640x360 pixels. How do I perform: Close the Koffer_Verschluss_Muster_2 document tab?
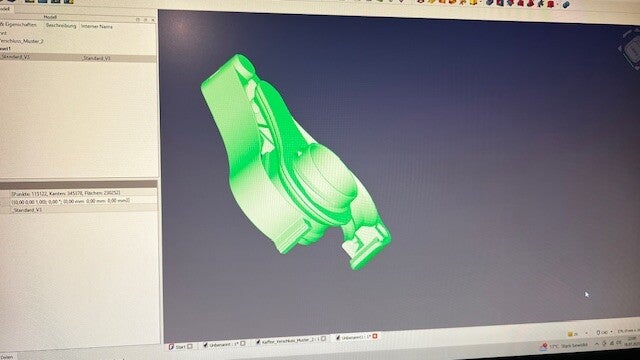(323, 338)
